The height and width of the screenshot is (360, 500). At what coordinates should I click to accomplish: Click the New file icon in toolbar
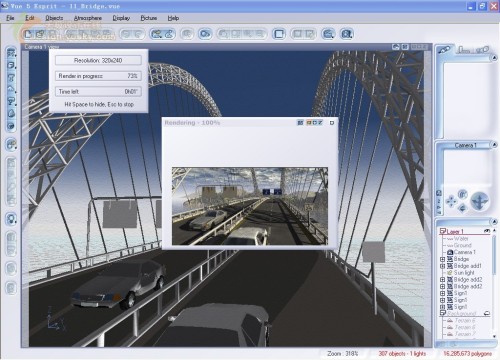[28, 34]
